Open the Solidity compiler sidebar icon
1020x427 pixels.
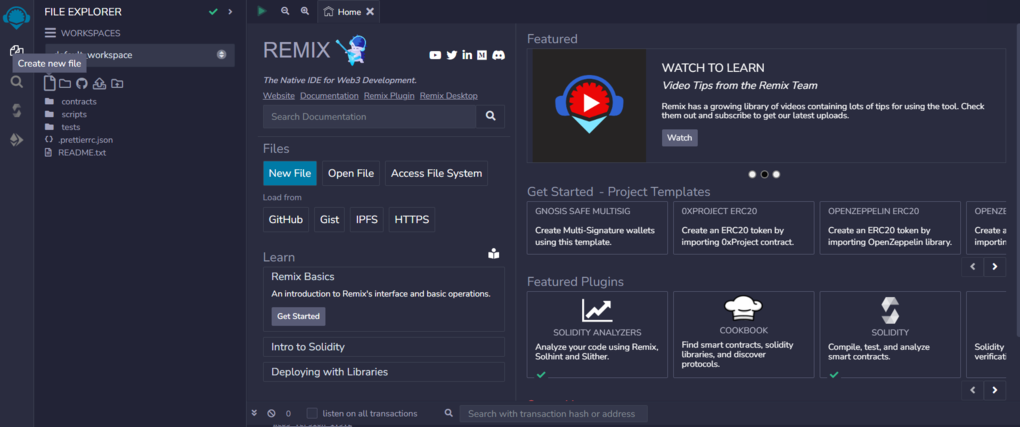pos(17,111)
